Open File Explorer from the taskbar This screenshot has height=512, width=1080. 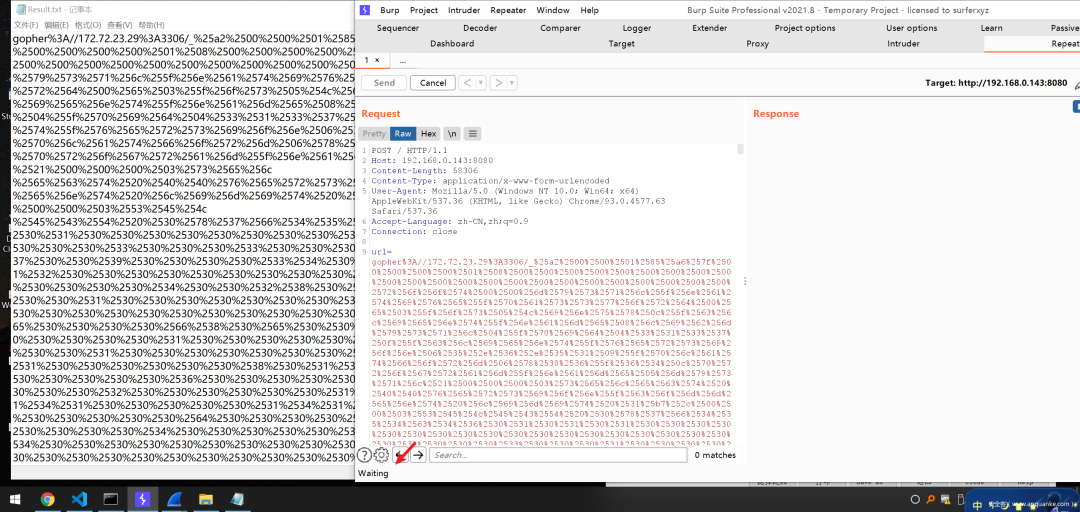click(205, 500)
